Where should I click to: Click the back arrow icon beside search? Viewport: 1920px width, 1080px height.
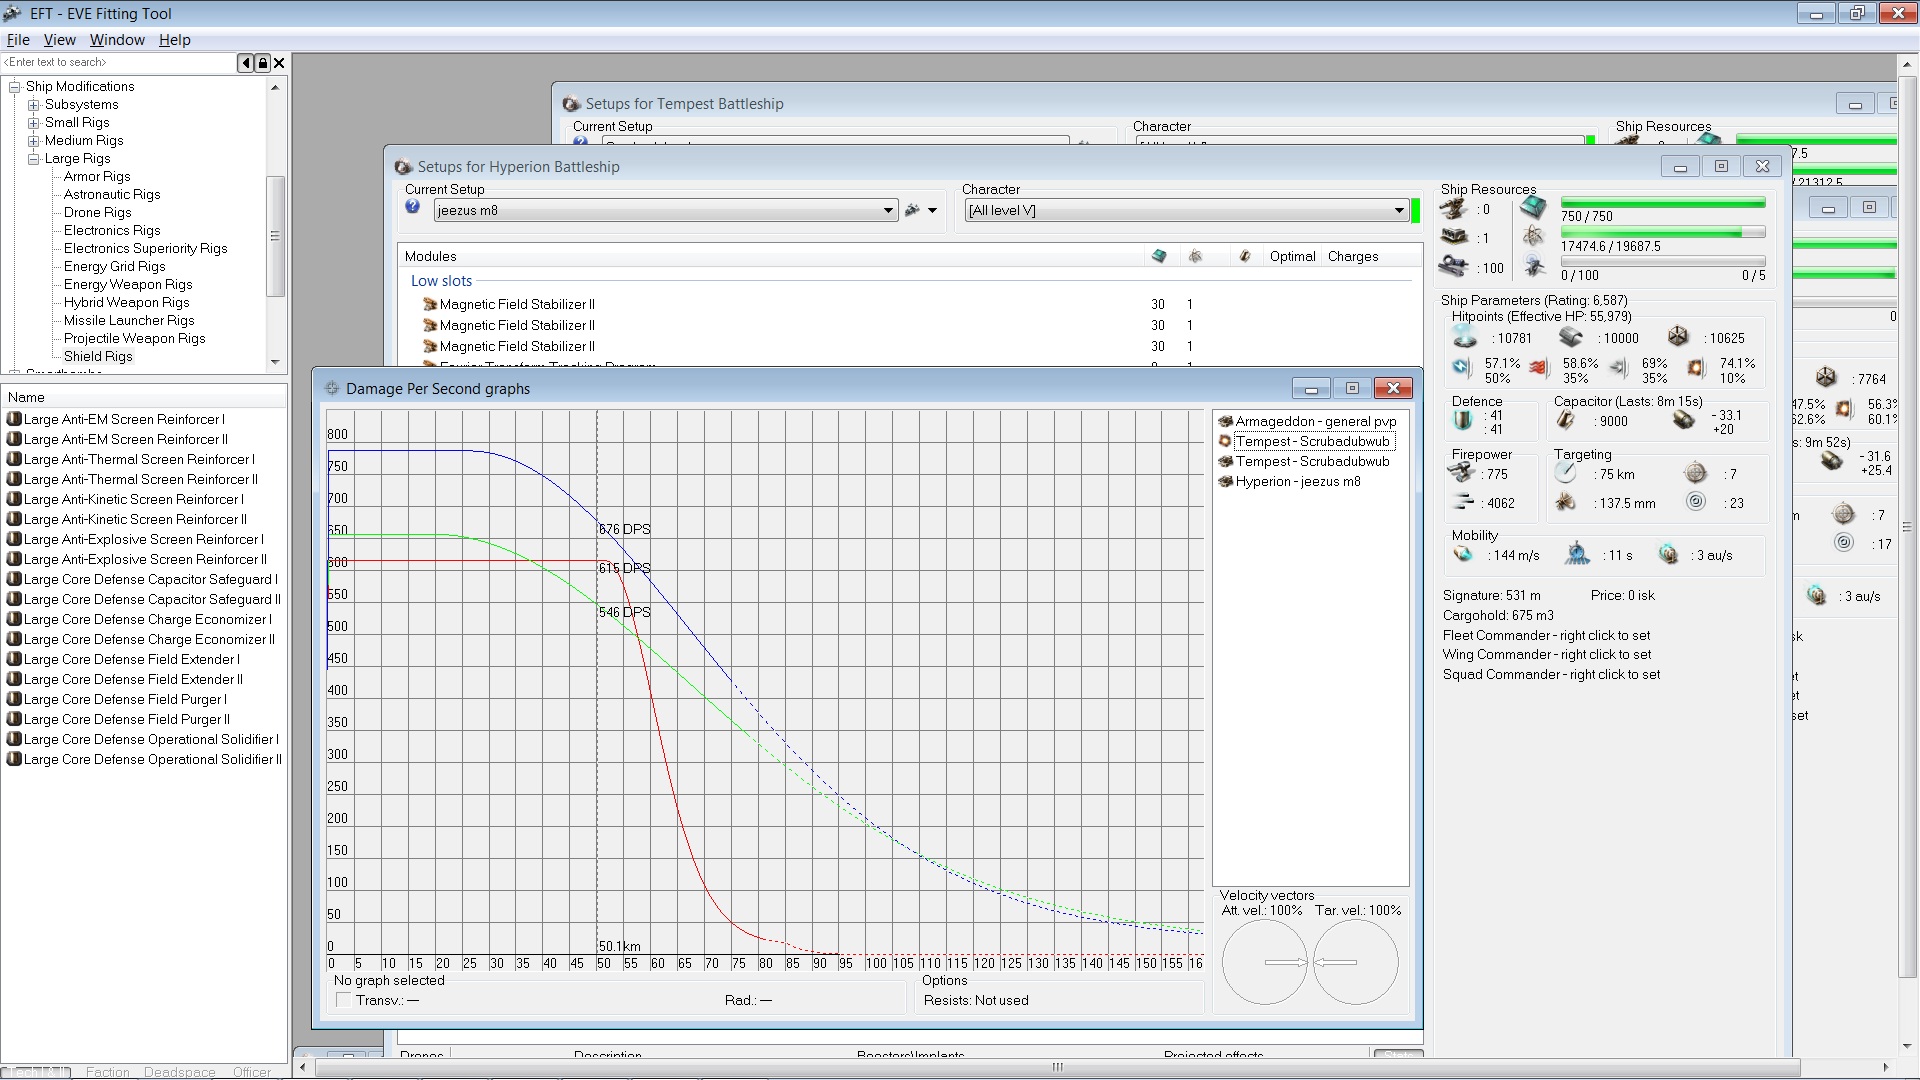click(246, 63)
